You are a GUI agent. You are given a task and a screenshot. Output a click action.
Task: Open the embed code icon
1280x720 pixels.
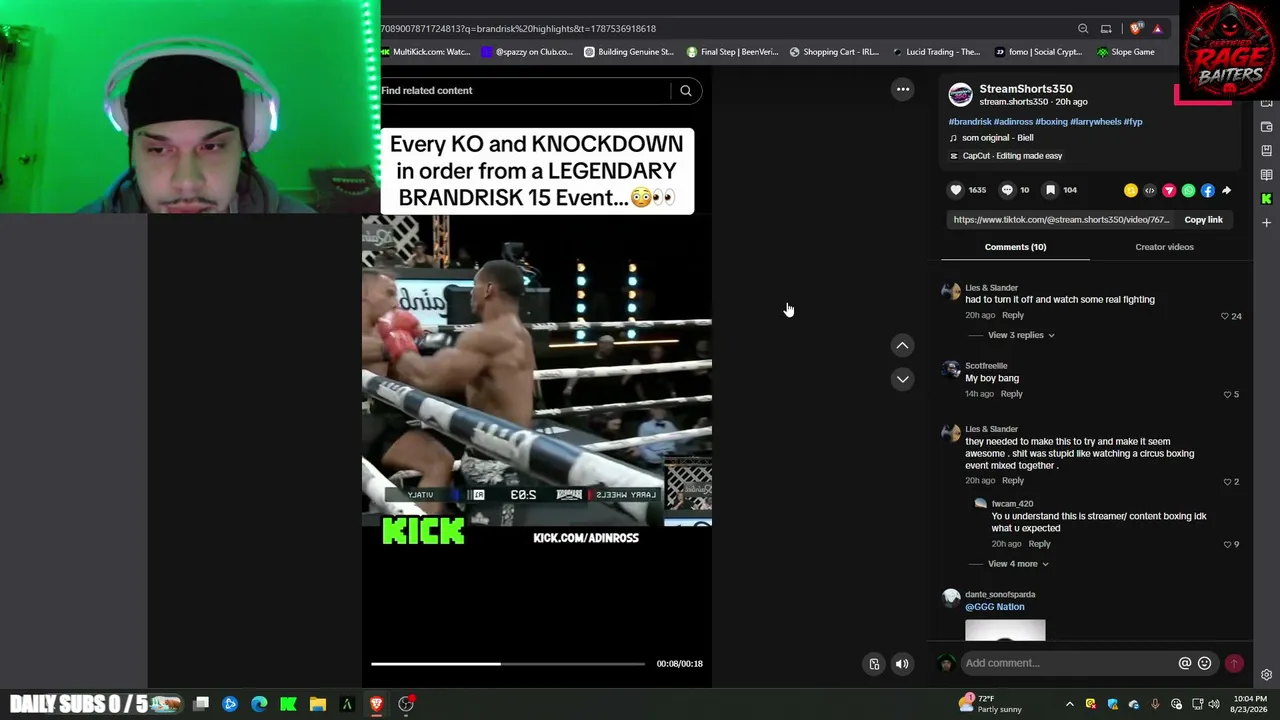(x=1150, y=190)
